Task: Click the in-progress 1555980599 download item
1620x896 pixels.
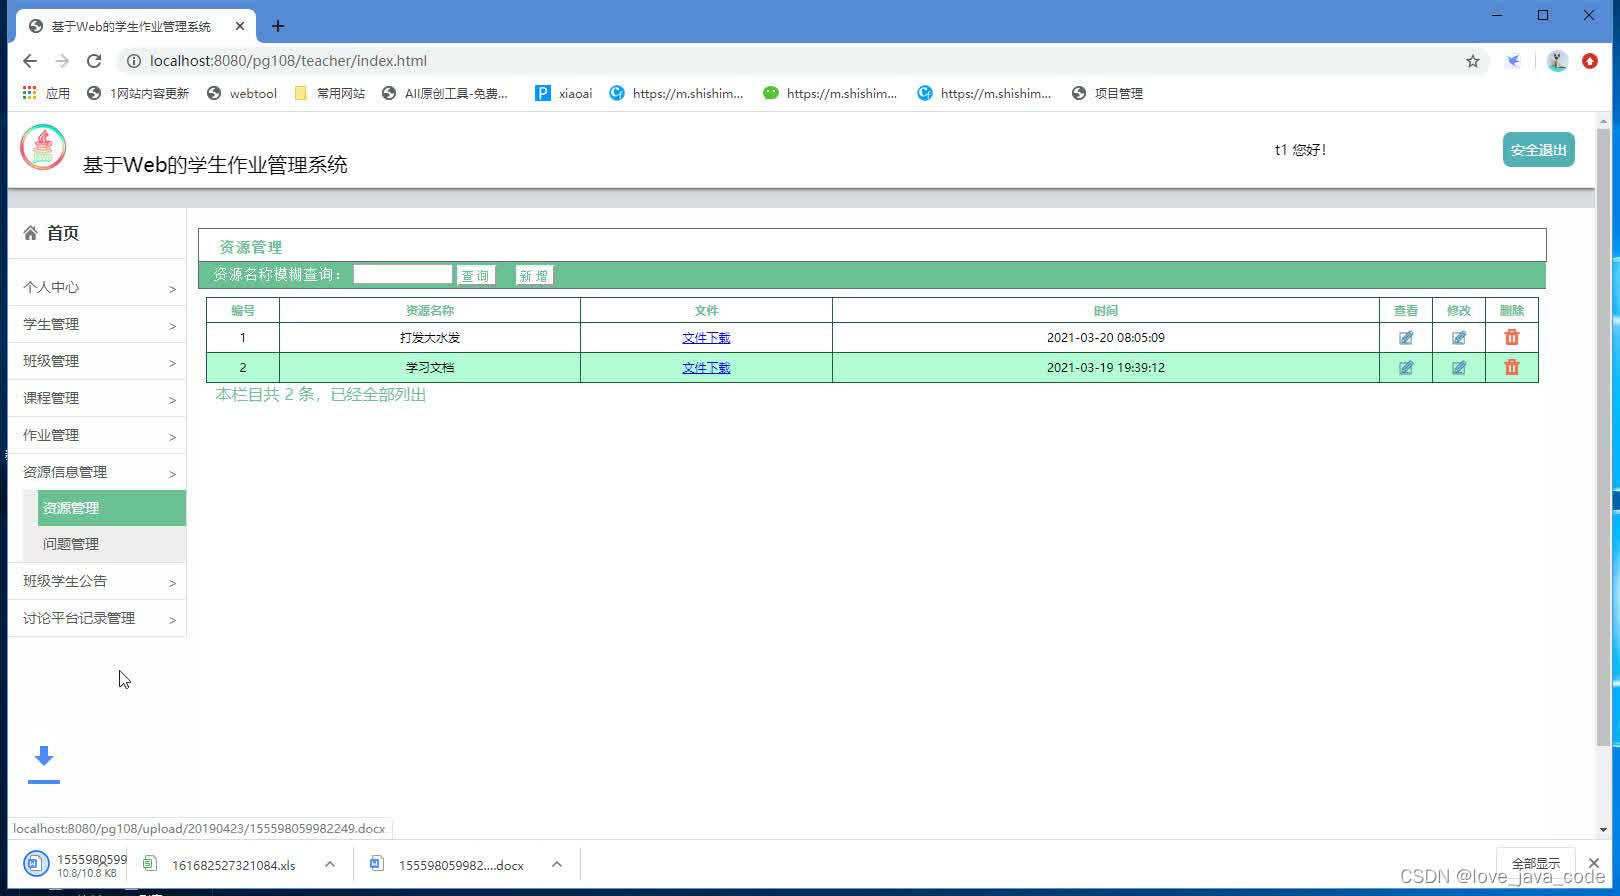Action: (75, 865)
